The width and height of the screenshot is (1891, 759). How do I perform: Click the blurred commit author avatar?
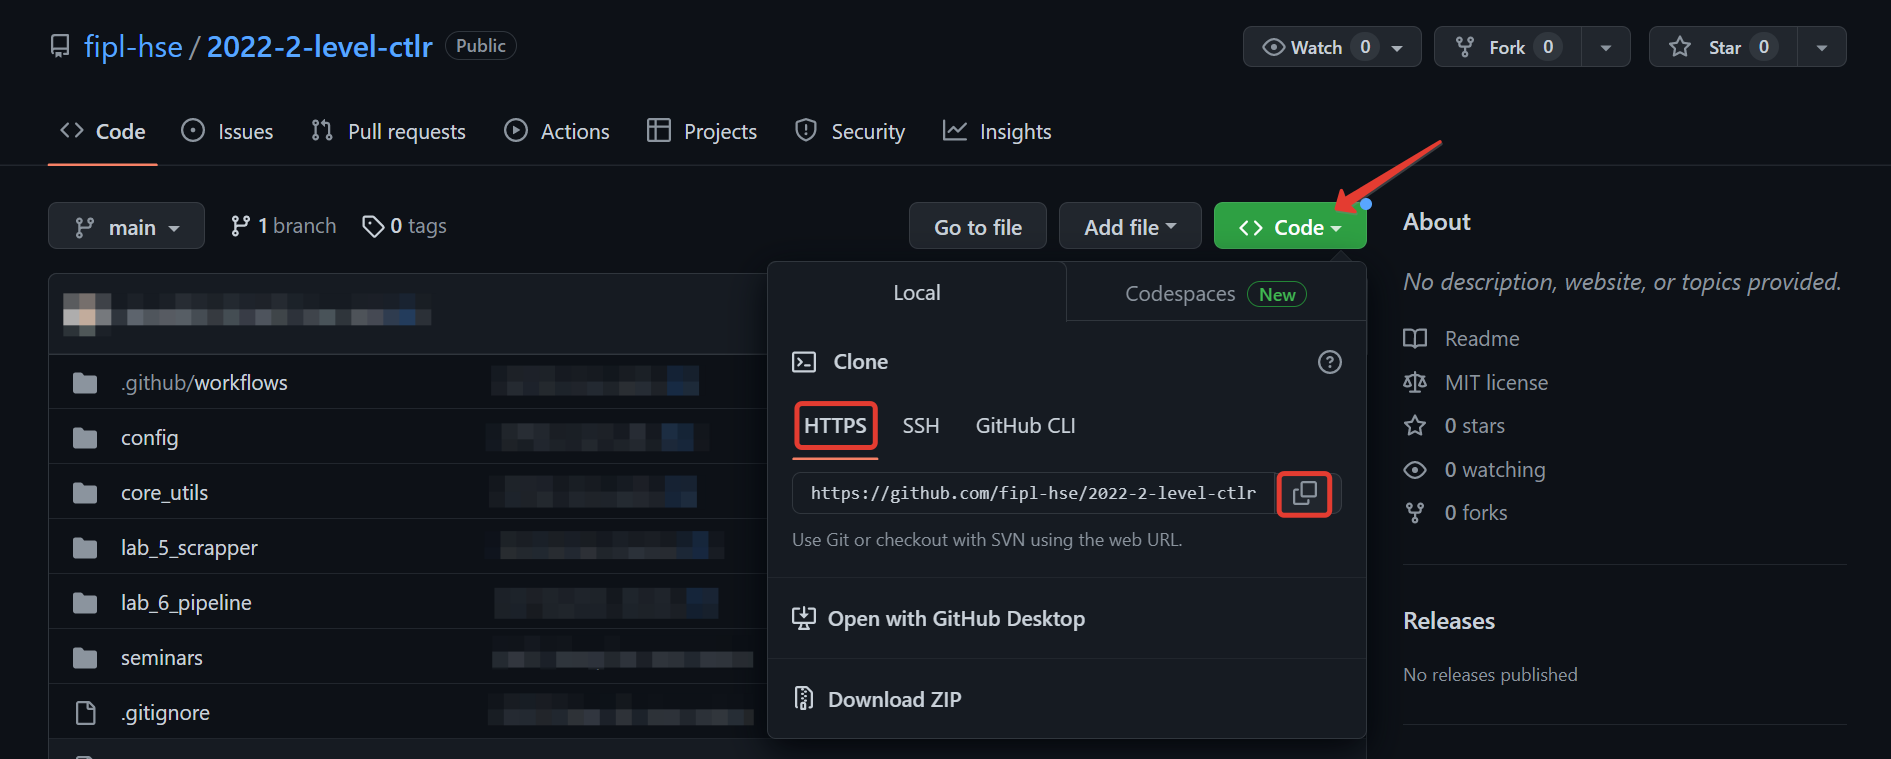[86, 314]
